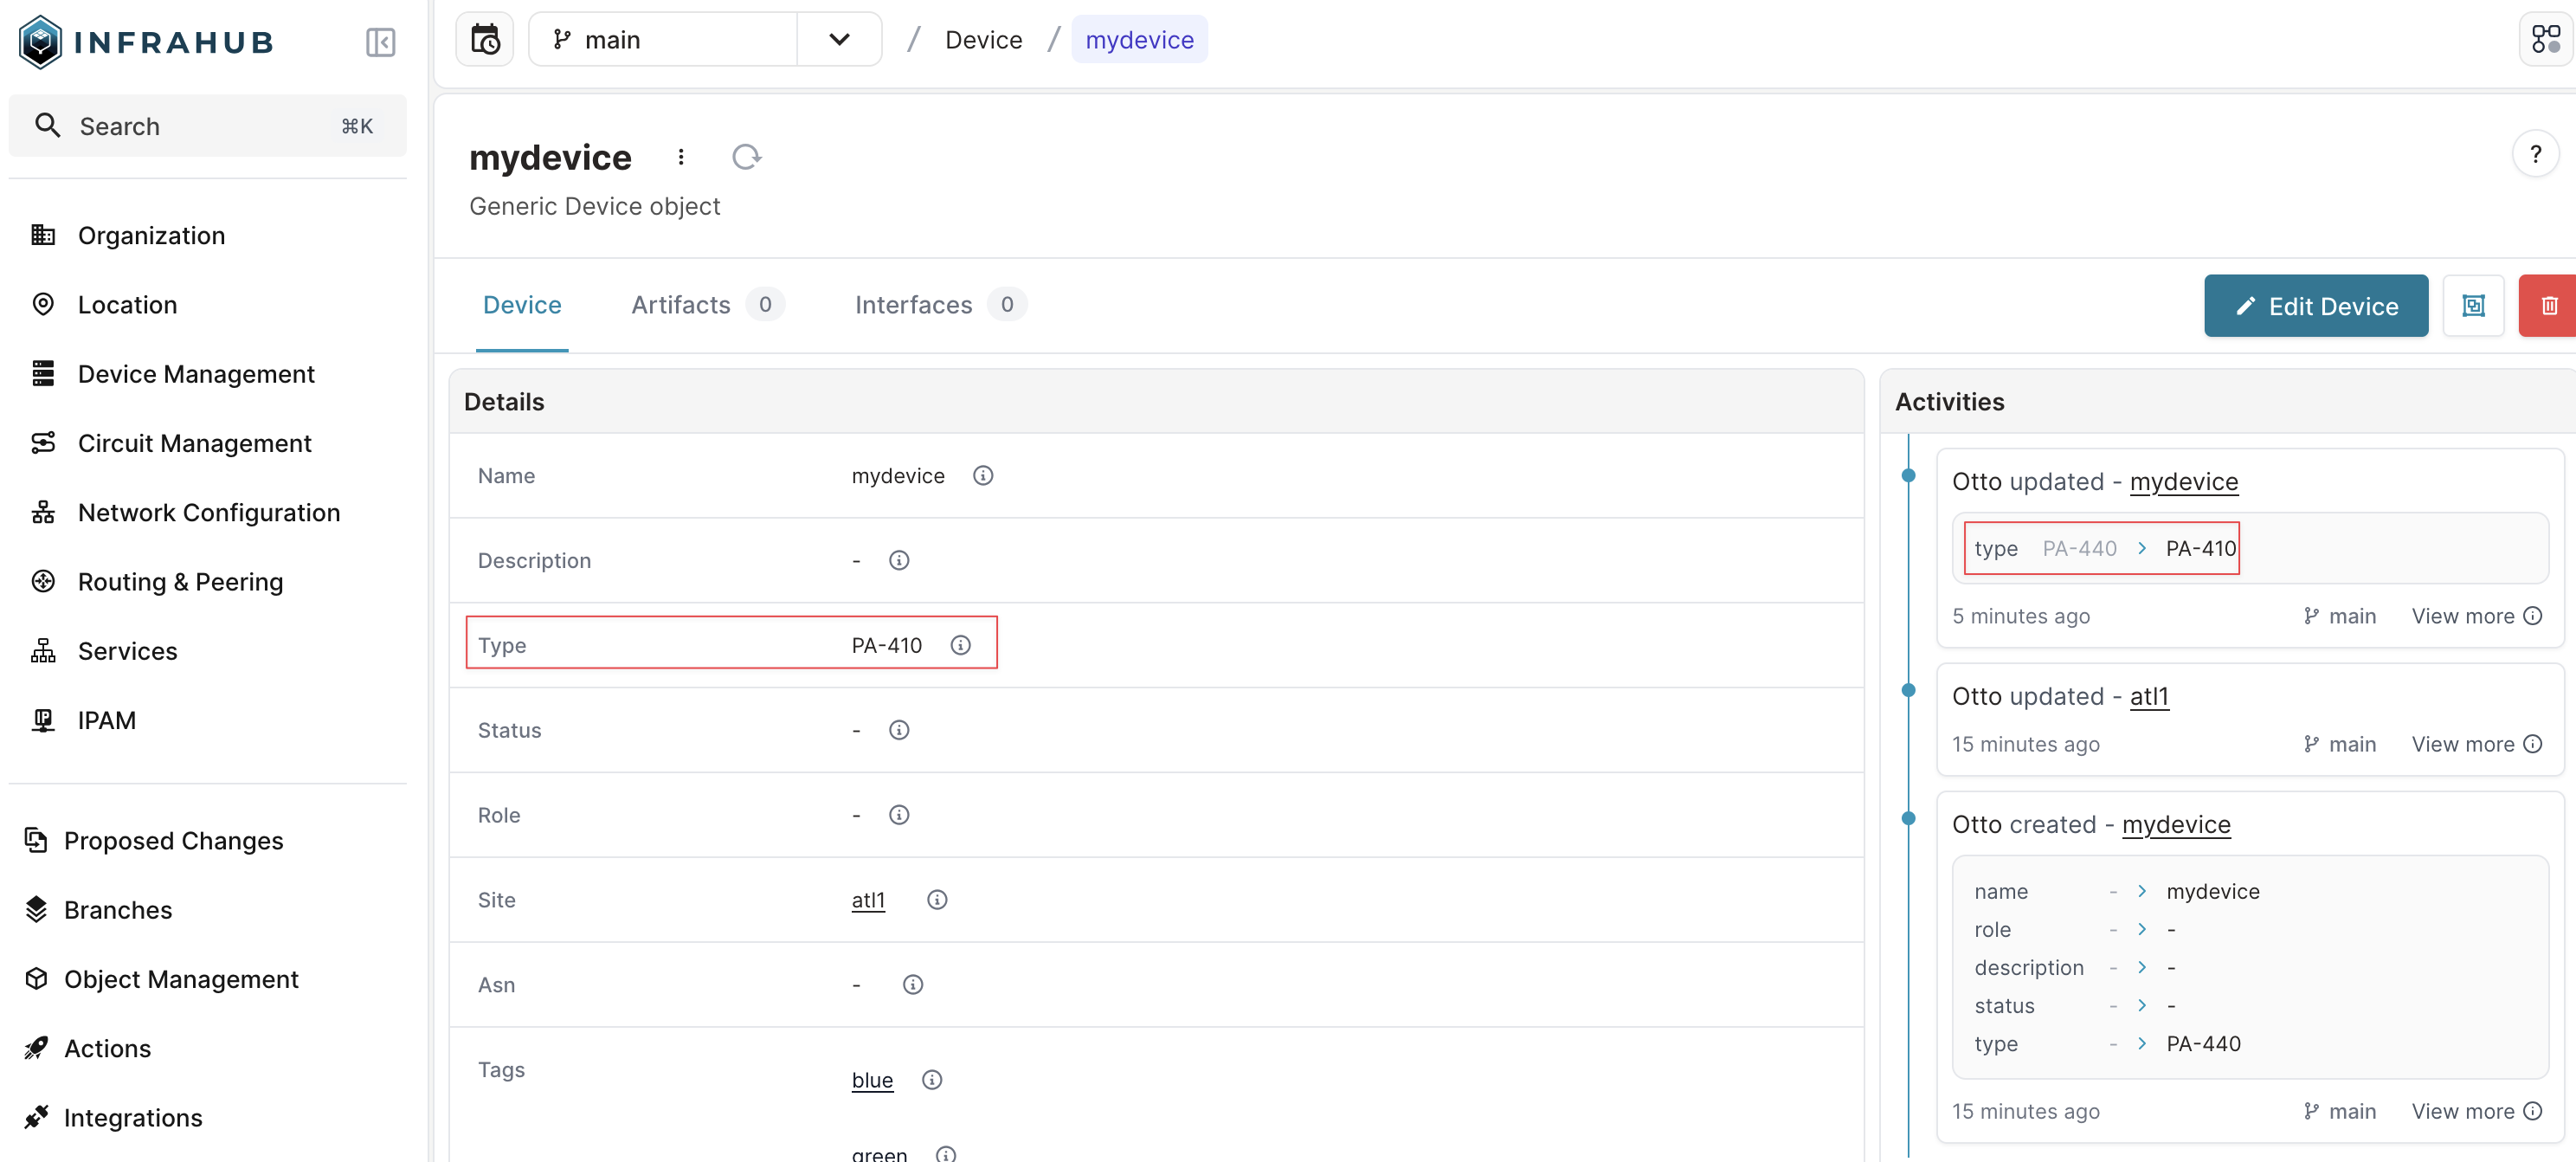Click the IPAM icon
This screenshot has width=2576, height=1162.
[x=43, y=720]
